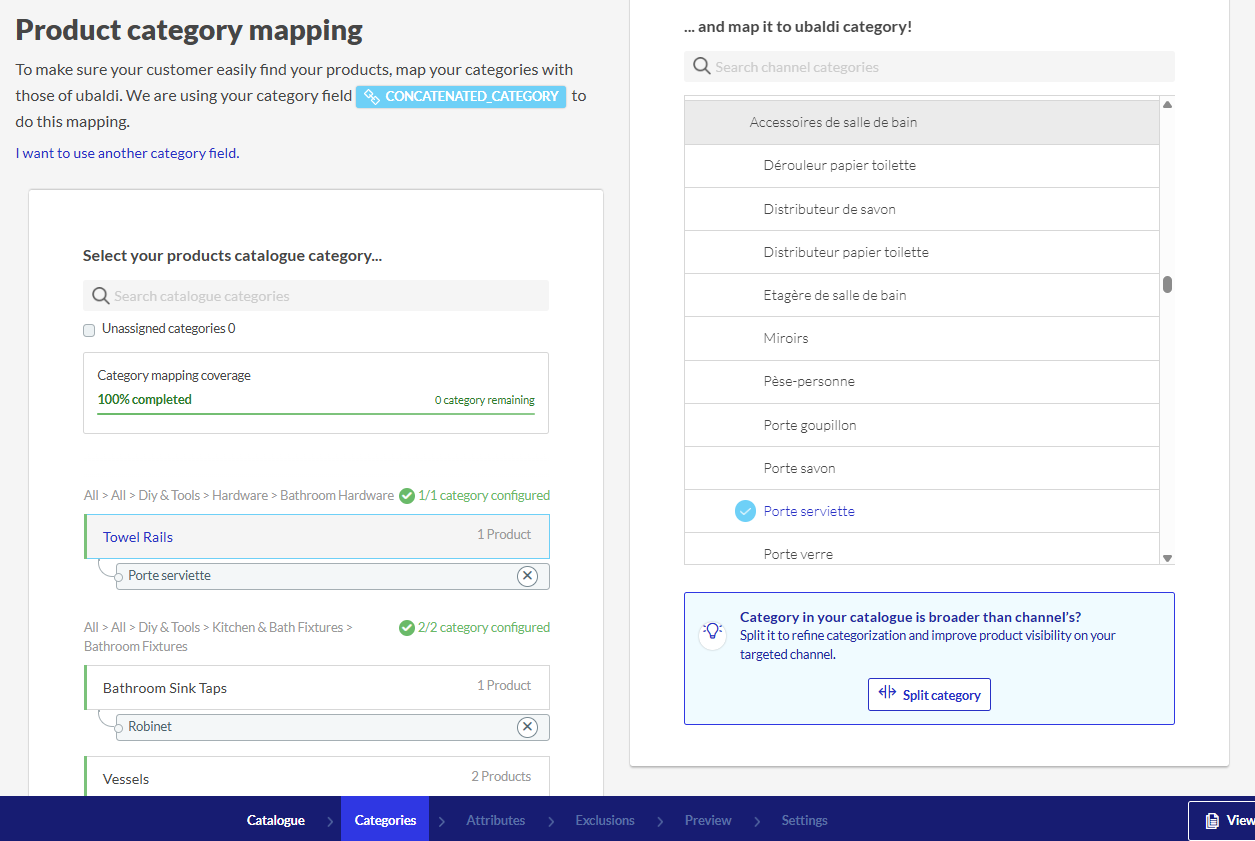
Task: Click the lightbulb tip icon
Action: [x=712, y=632]
